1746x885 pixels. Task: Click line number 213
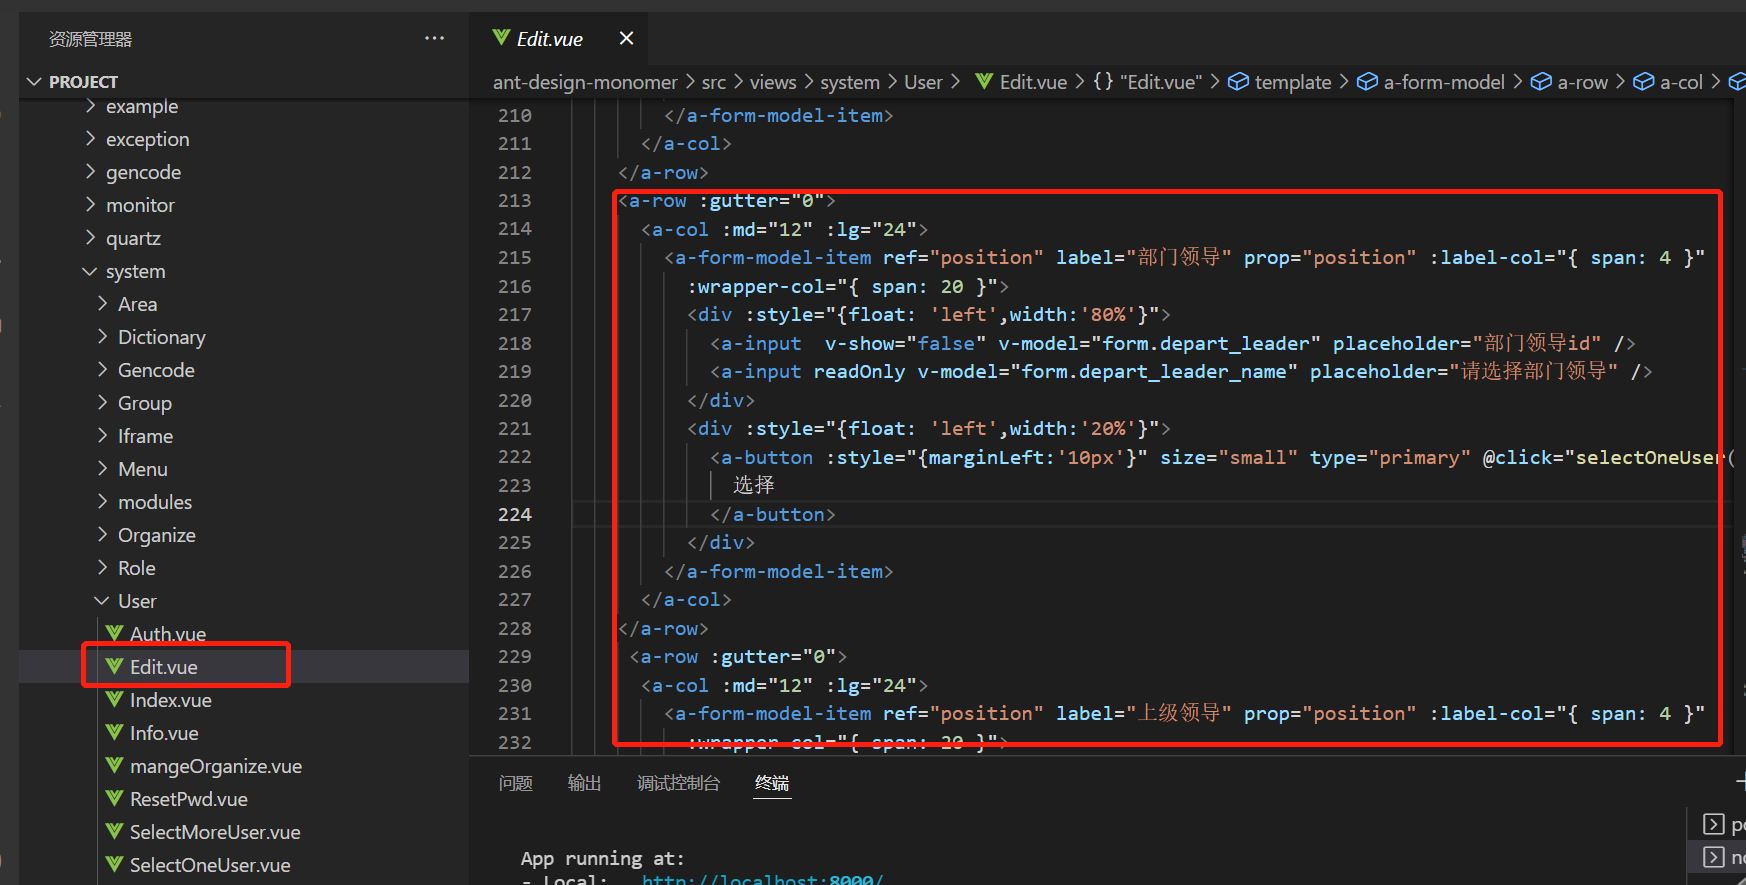[x=515, y=200]
